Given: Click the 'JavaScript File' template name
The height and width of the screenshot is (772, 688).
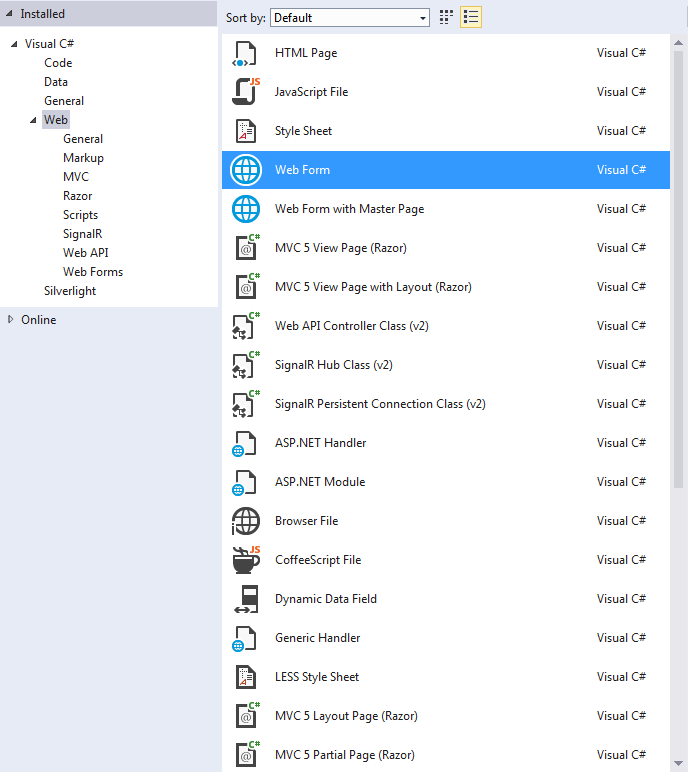Looking at the screenshot, I should [x=311, y=92].
